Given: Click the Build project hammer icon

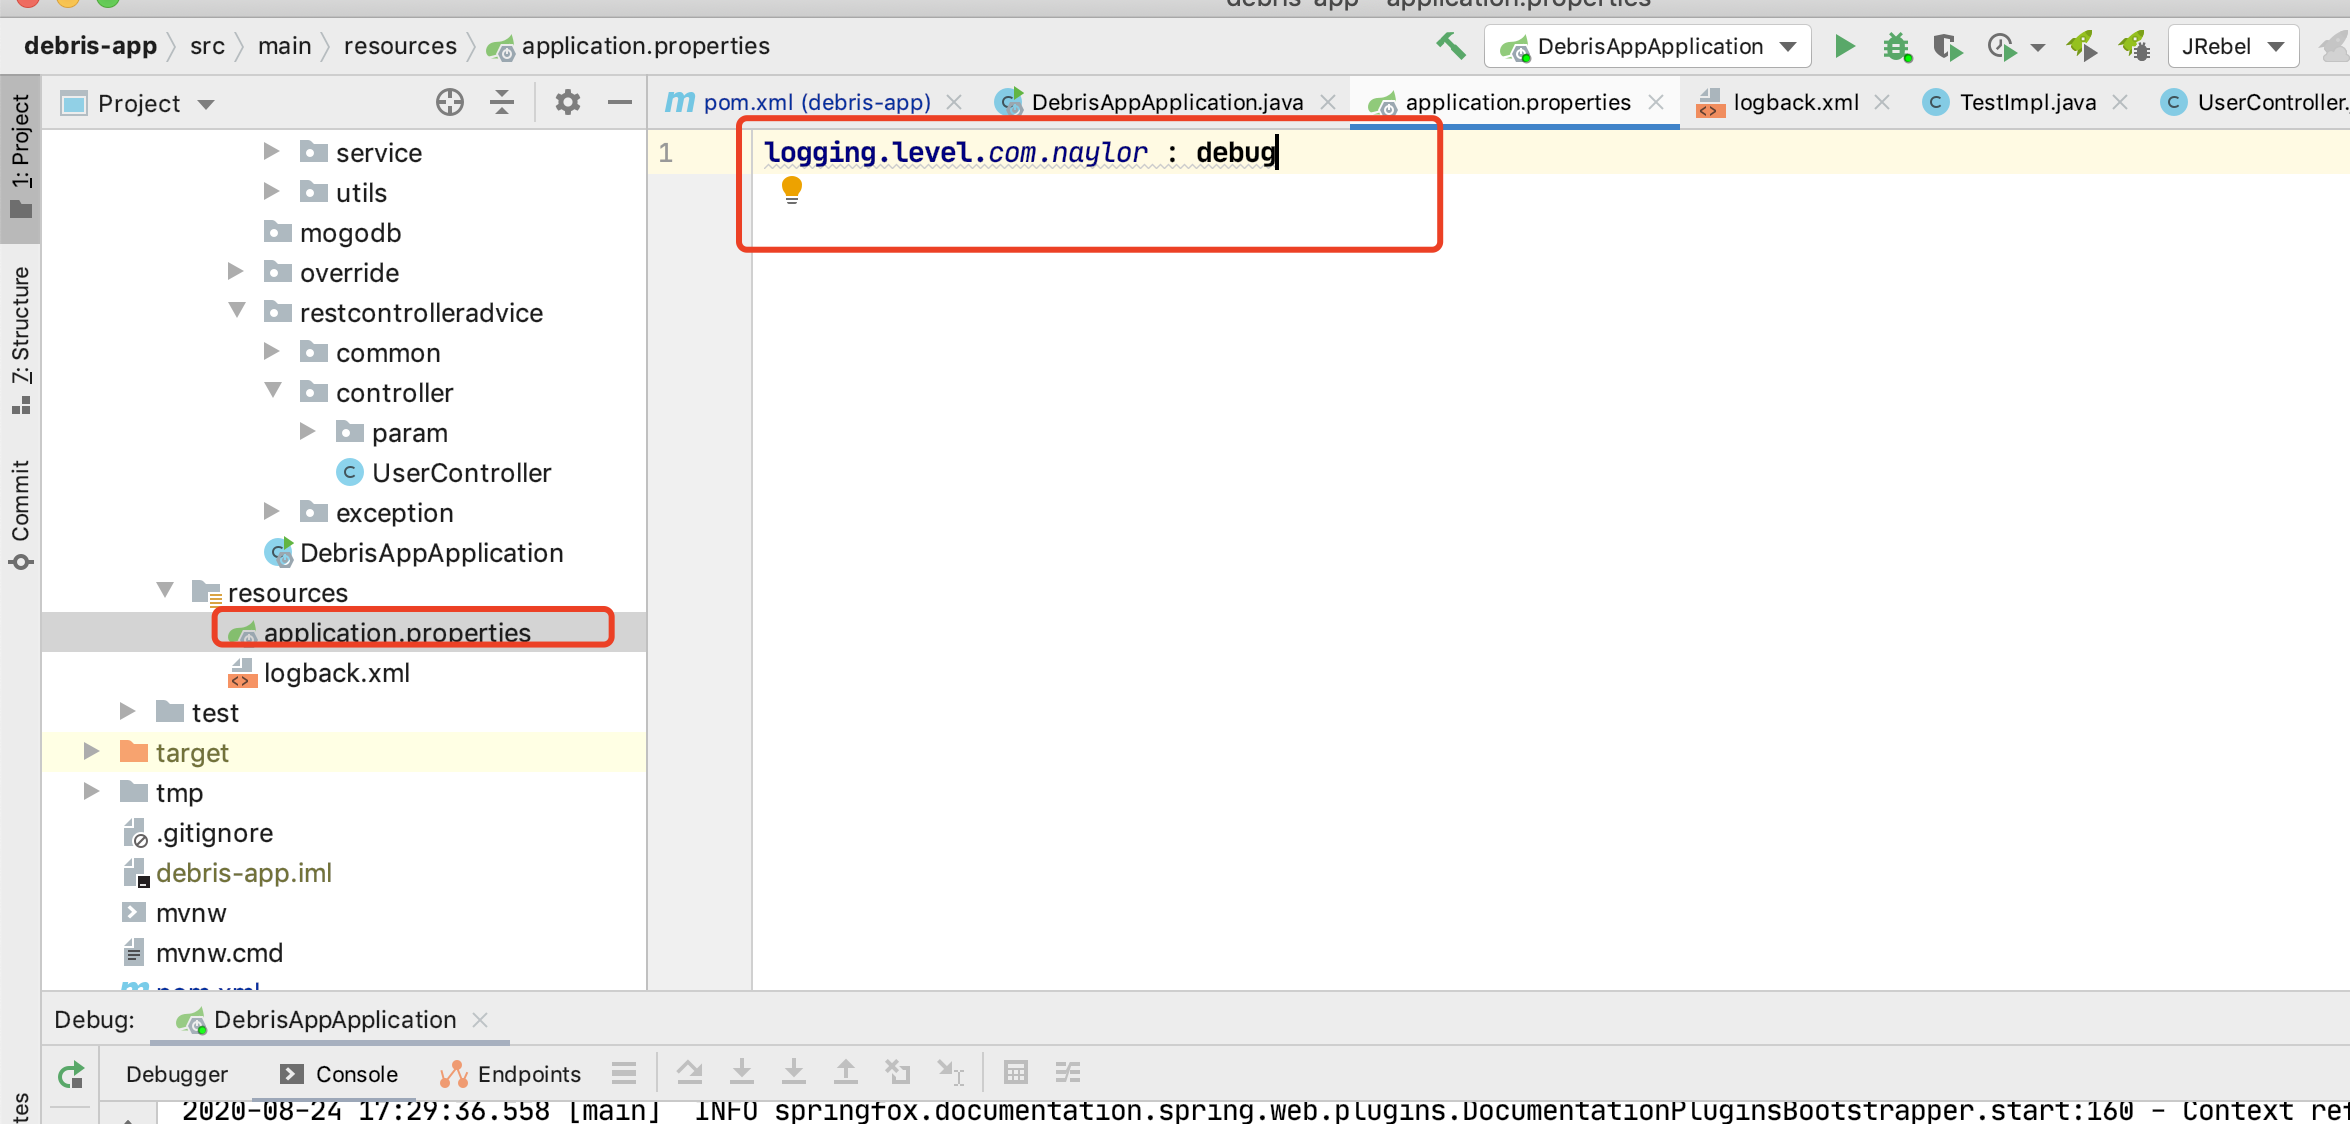Looking at the screenshot, I should [x=1448, y=45].
